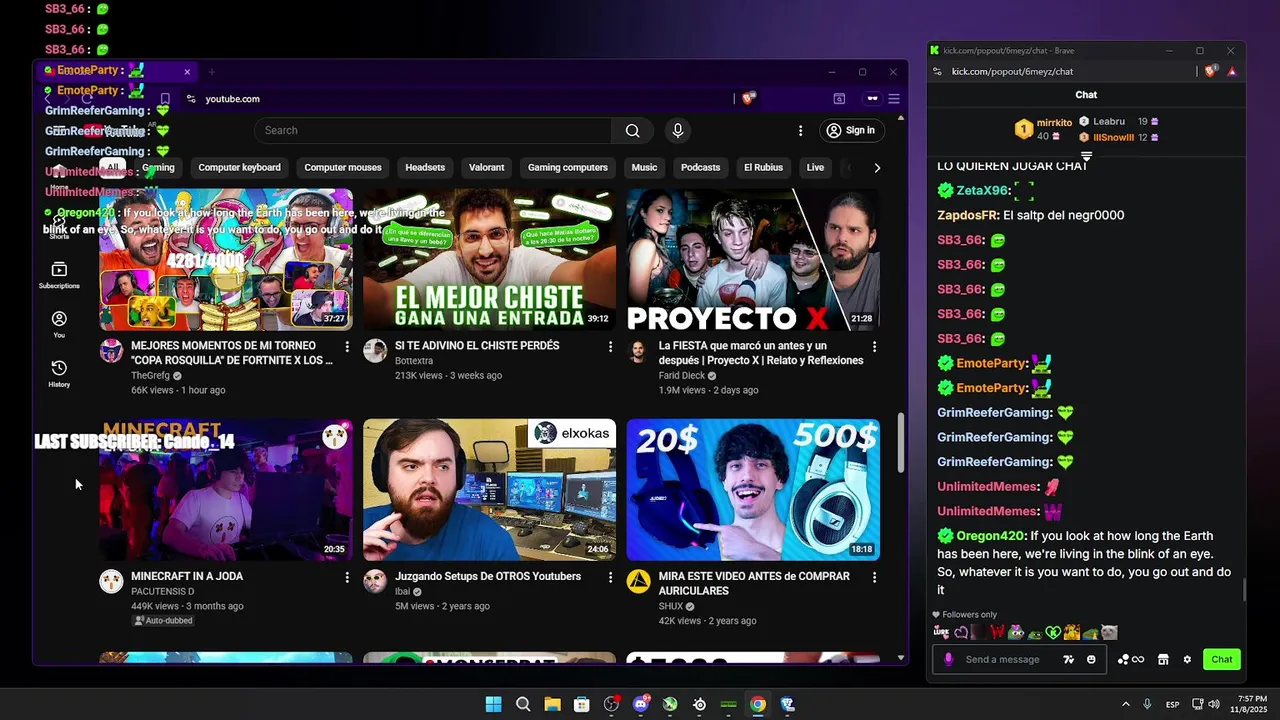1280x720 pixels.
Task: Open options for Juzgando Setups video
Action: coord(610,577)
